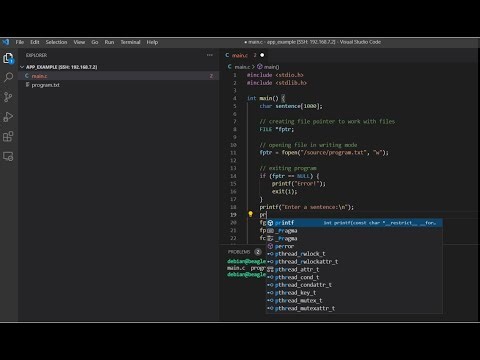480x360 pixels.
Task: Open Explorer more actions ellipsis
Action: [210, 55]
